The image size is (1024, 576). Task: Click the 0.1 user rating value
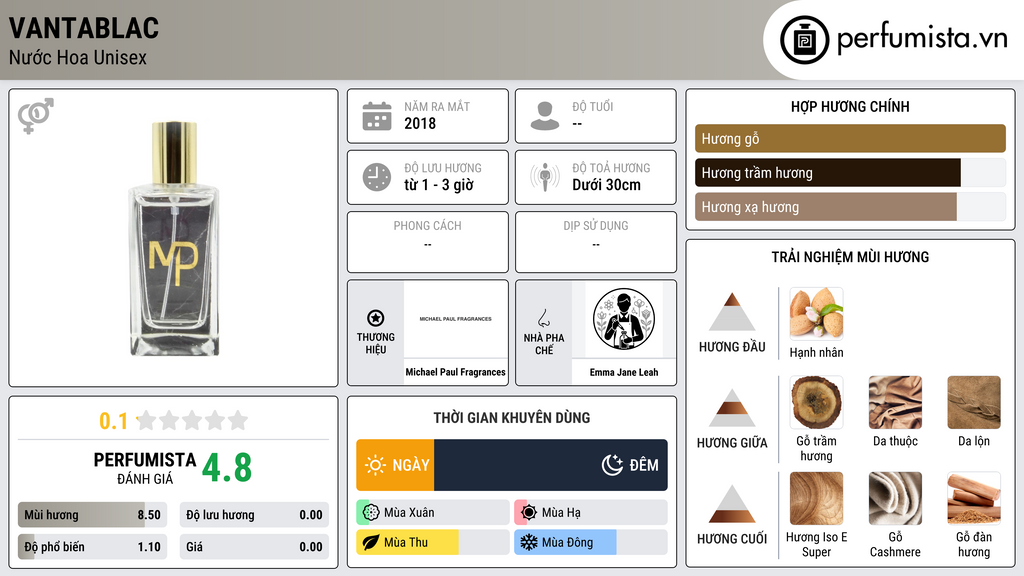(x=114, y=421)
